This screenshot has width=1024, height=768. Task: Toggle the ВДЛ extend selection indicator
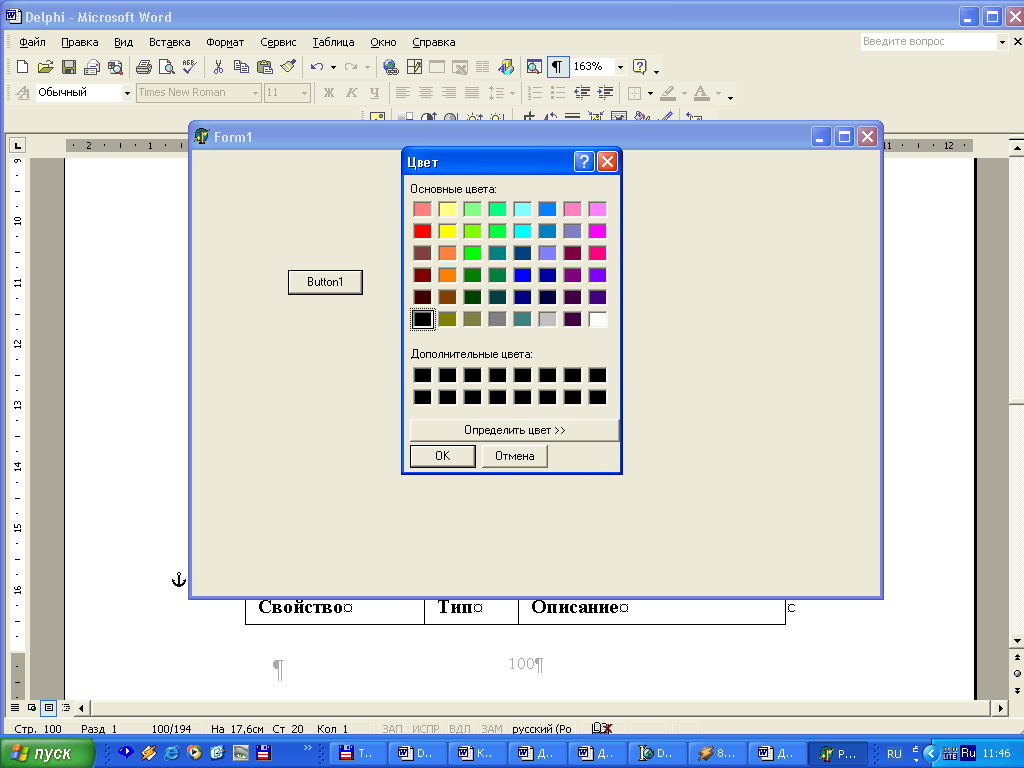coord(460,729)
